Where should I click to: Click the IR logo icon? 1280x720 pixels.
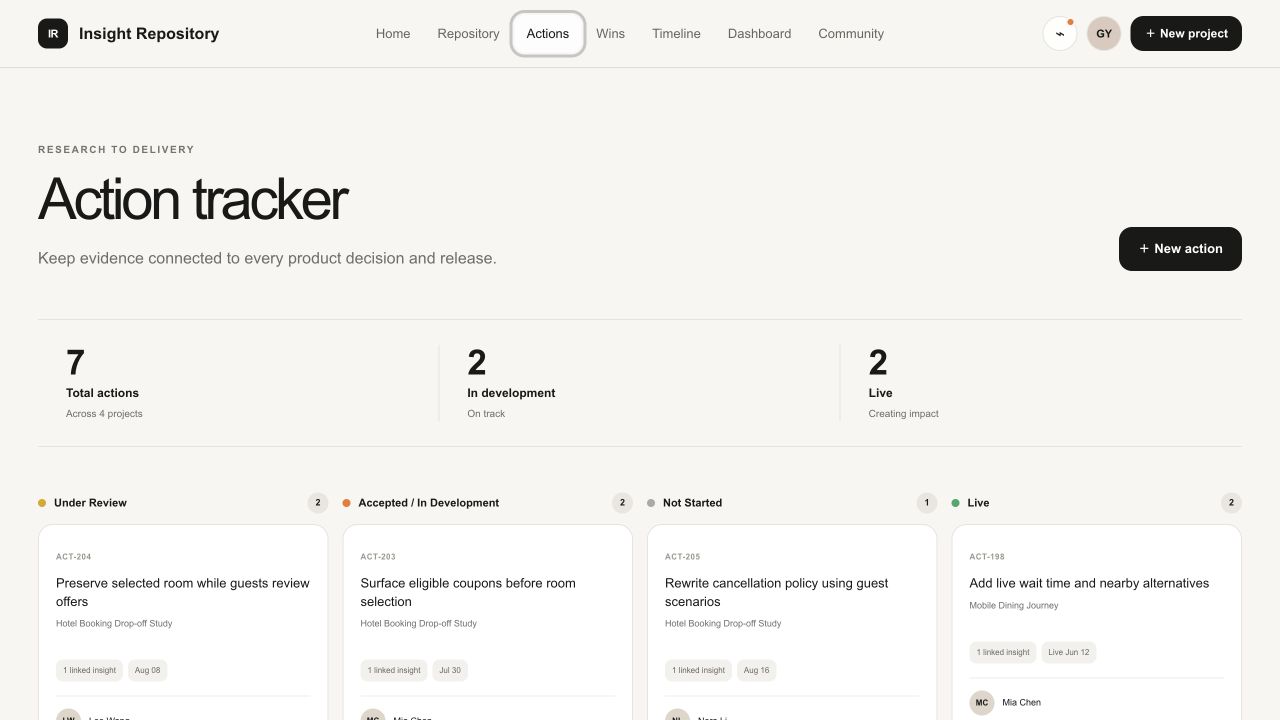click(x=53, y=33)
